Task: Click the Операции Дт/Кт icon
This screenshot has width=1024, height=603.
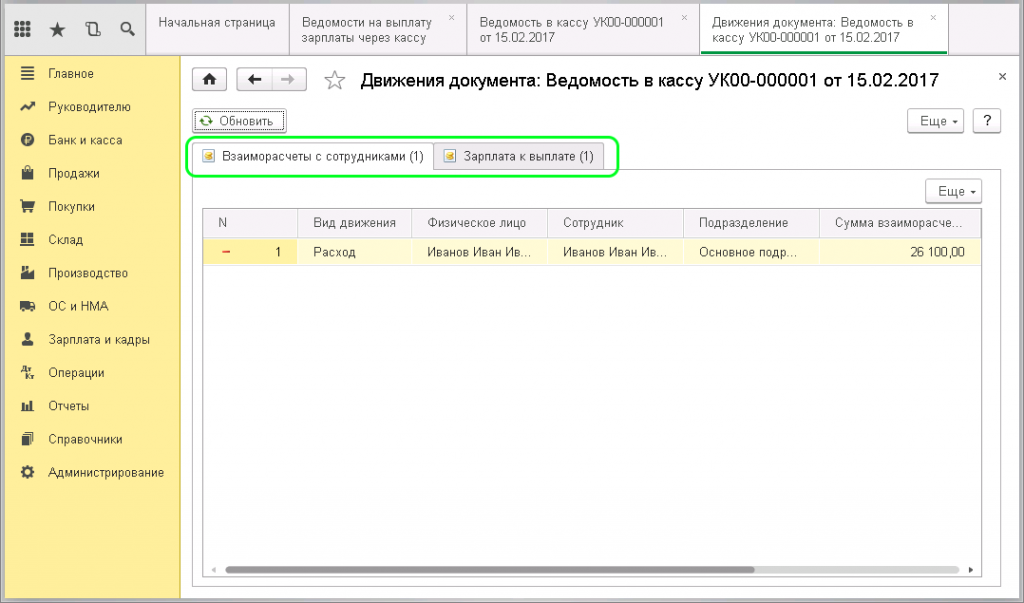Action: (x=27, y=372)
